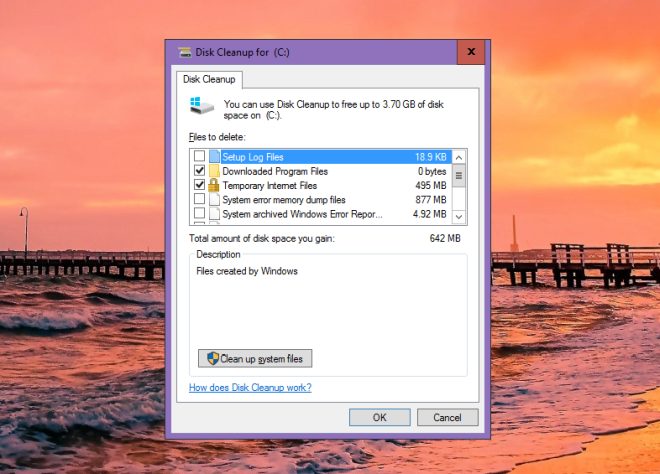660x474 pixels.
Task: Check System error memory dump files checkbox
Action: tap(200, 199)
